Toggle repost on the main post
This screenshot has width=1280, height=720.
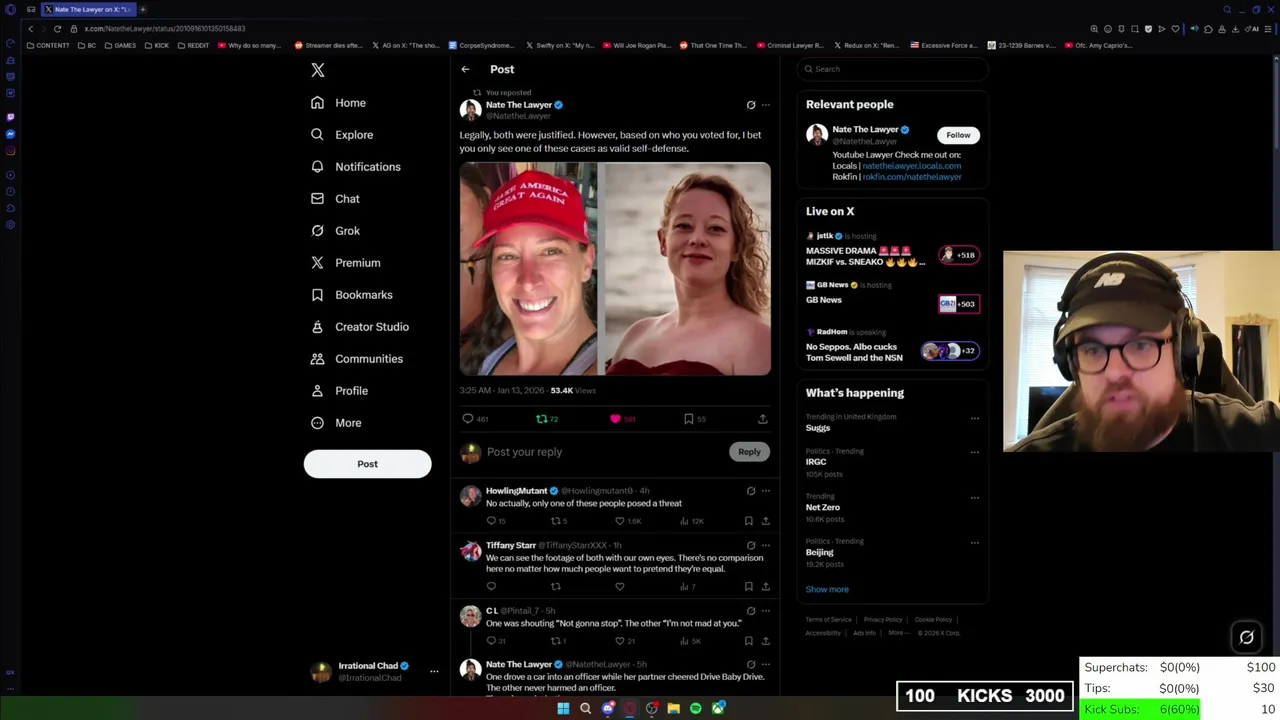click(541, 419)
